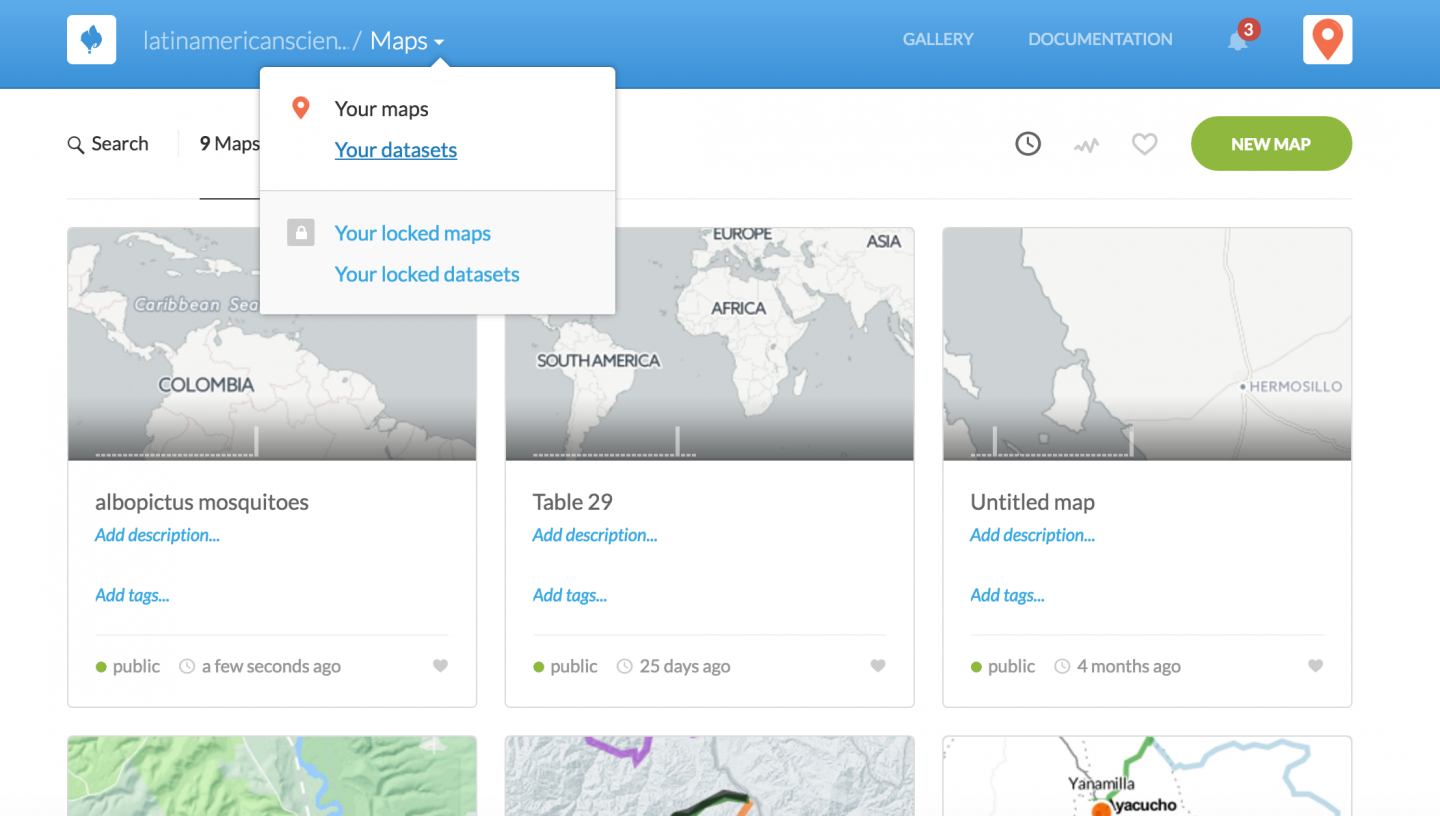Open notifications via the bell icon
The image size is (1440, 816).
1236,43
